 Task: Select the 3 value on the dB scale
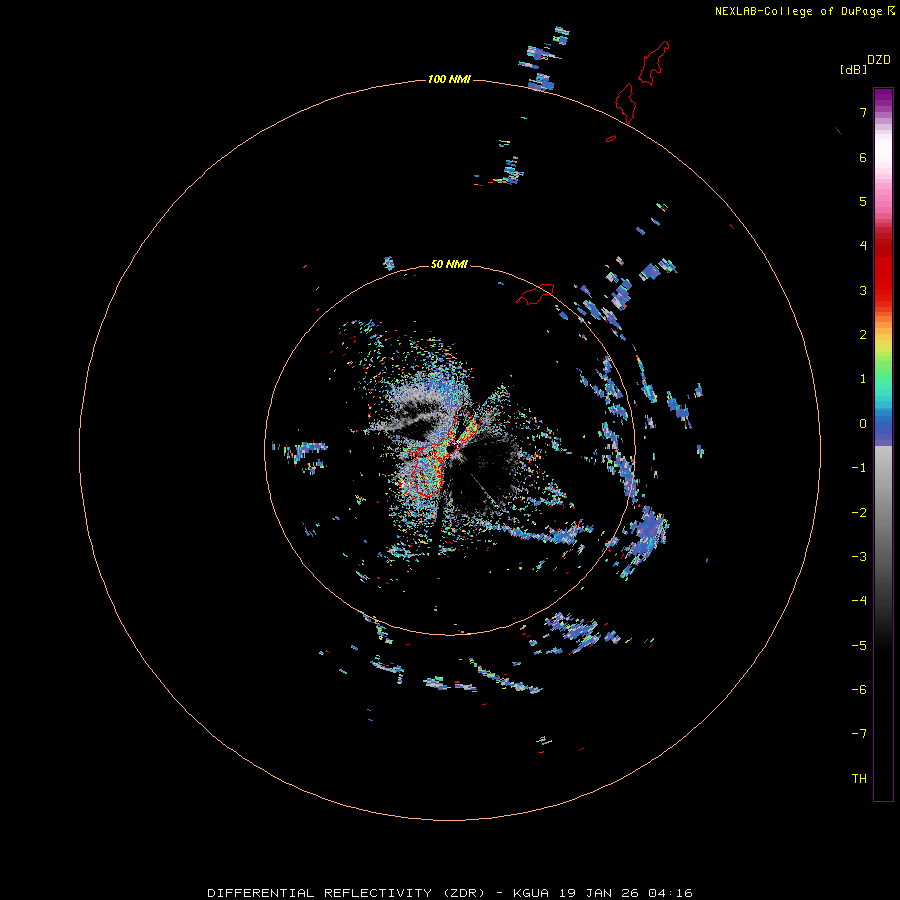click(863, 290)
